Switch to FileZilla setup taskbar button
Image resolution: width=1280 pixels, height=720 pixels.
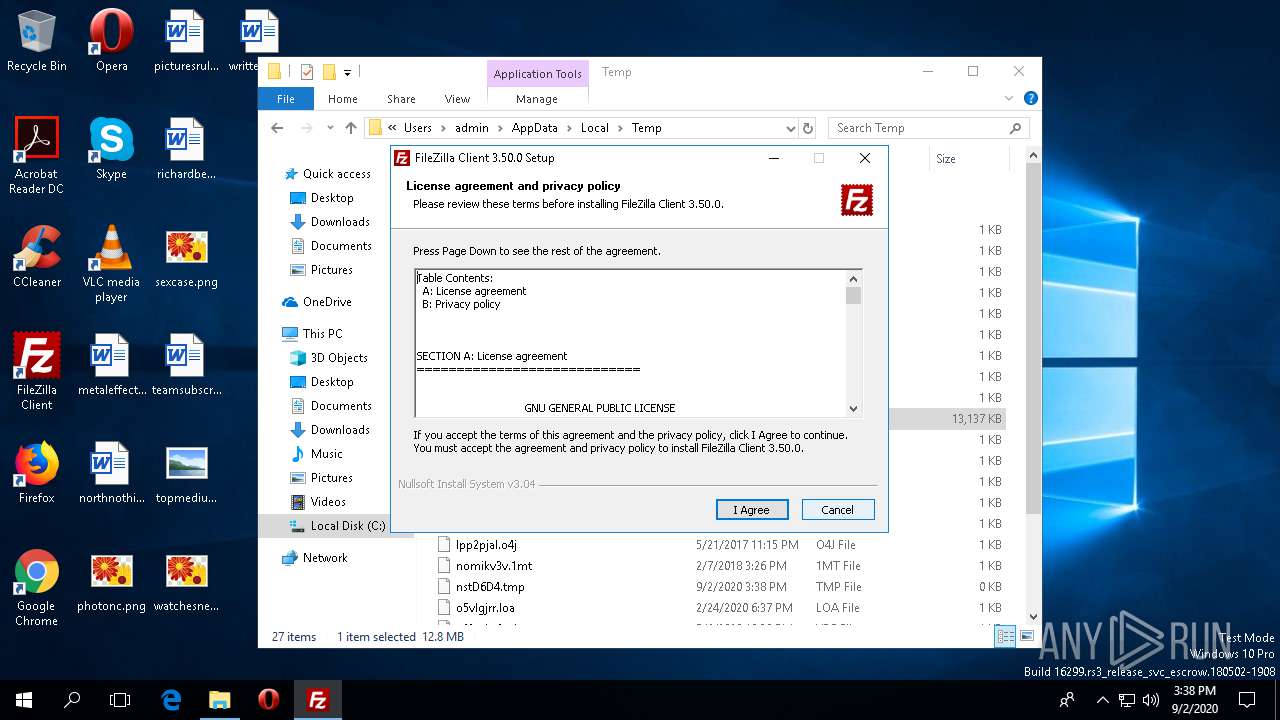pyautogui.click(x=317, y=700)
